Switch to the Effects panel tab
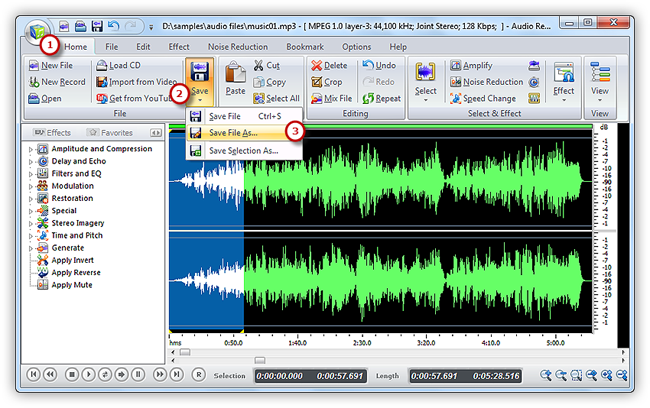The image size is (650, 408). 53,133
